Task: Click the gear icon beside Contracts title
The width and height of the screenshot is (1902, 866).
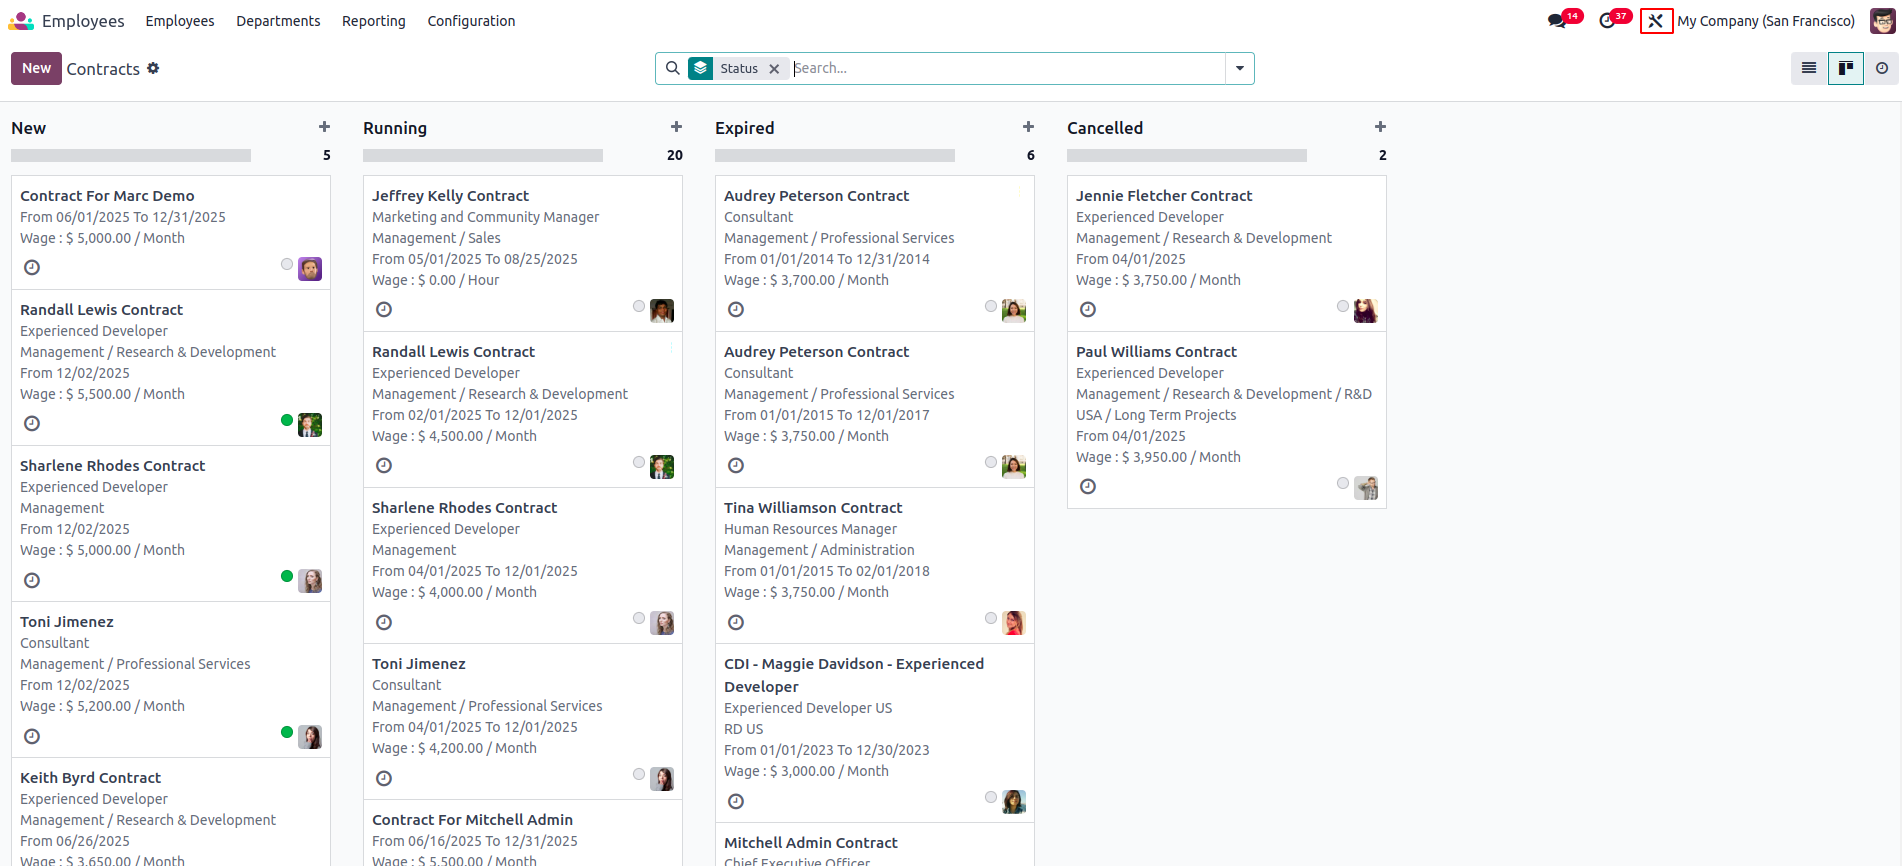Action: 153,68
